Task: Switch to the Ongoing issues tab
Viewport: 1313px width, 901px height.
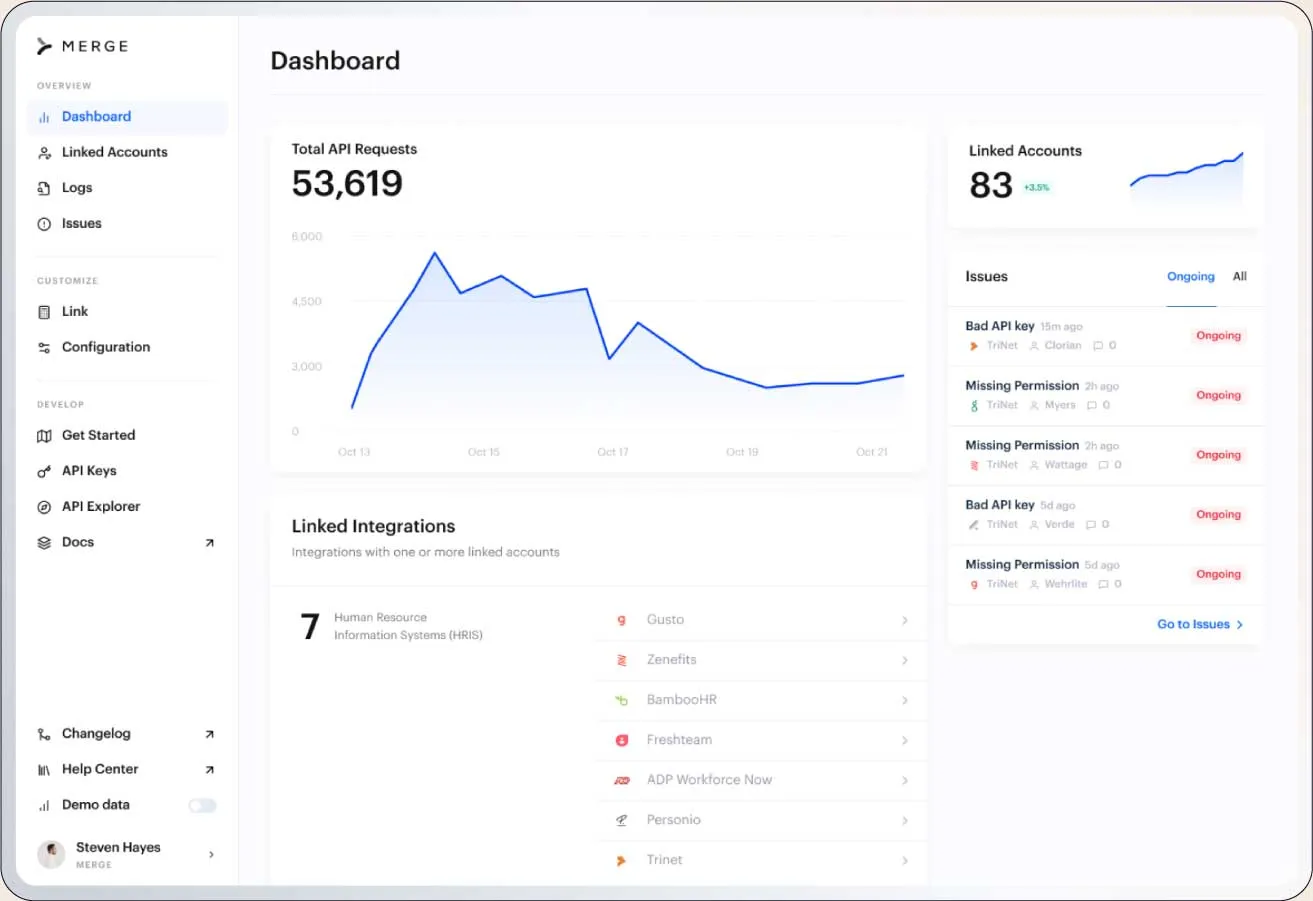Action: [1191, 277]
